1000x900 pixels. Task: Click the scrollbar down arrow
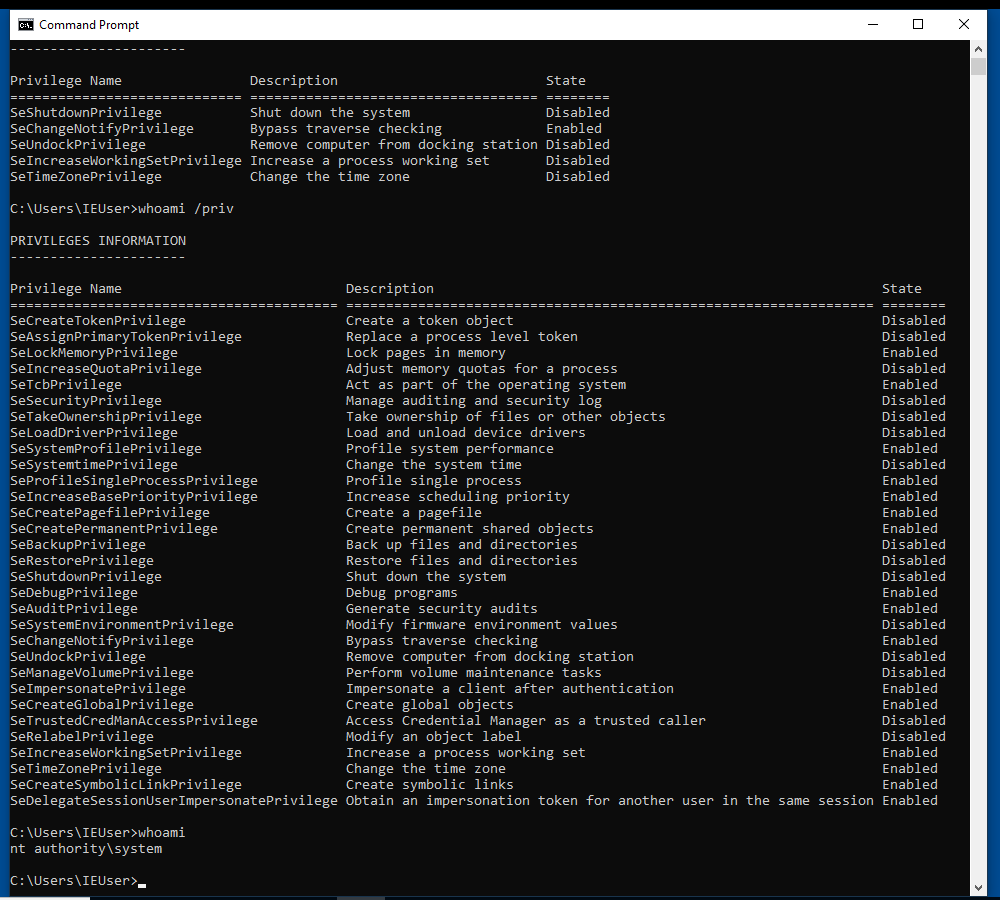pos(978,887)
